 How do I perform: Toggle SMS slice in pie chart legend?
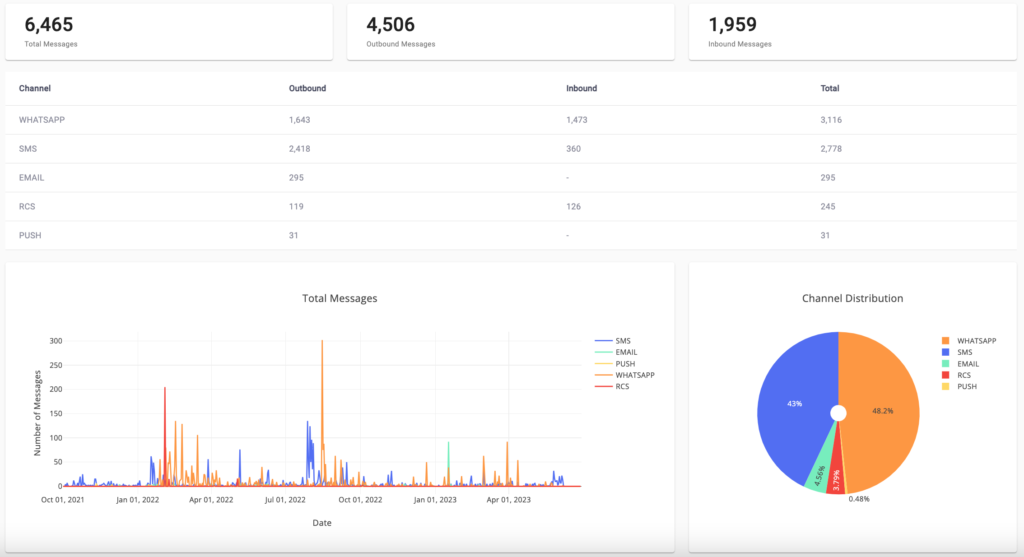(x=957, y=352)
